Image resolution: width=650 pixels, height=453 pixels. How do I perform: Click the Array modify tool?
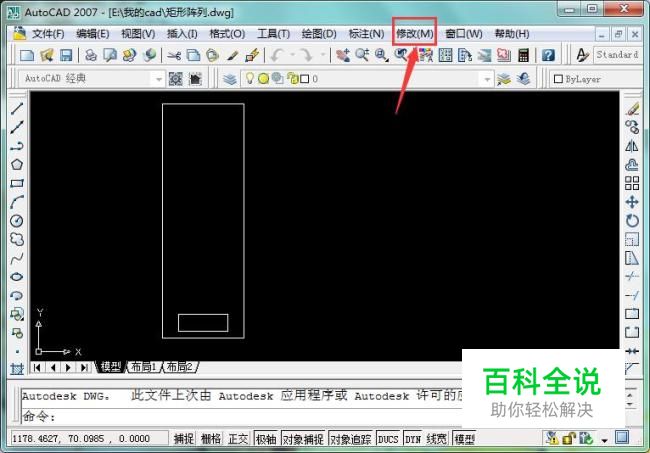point(632,183)
